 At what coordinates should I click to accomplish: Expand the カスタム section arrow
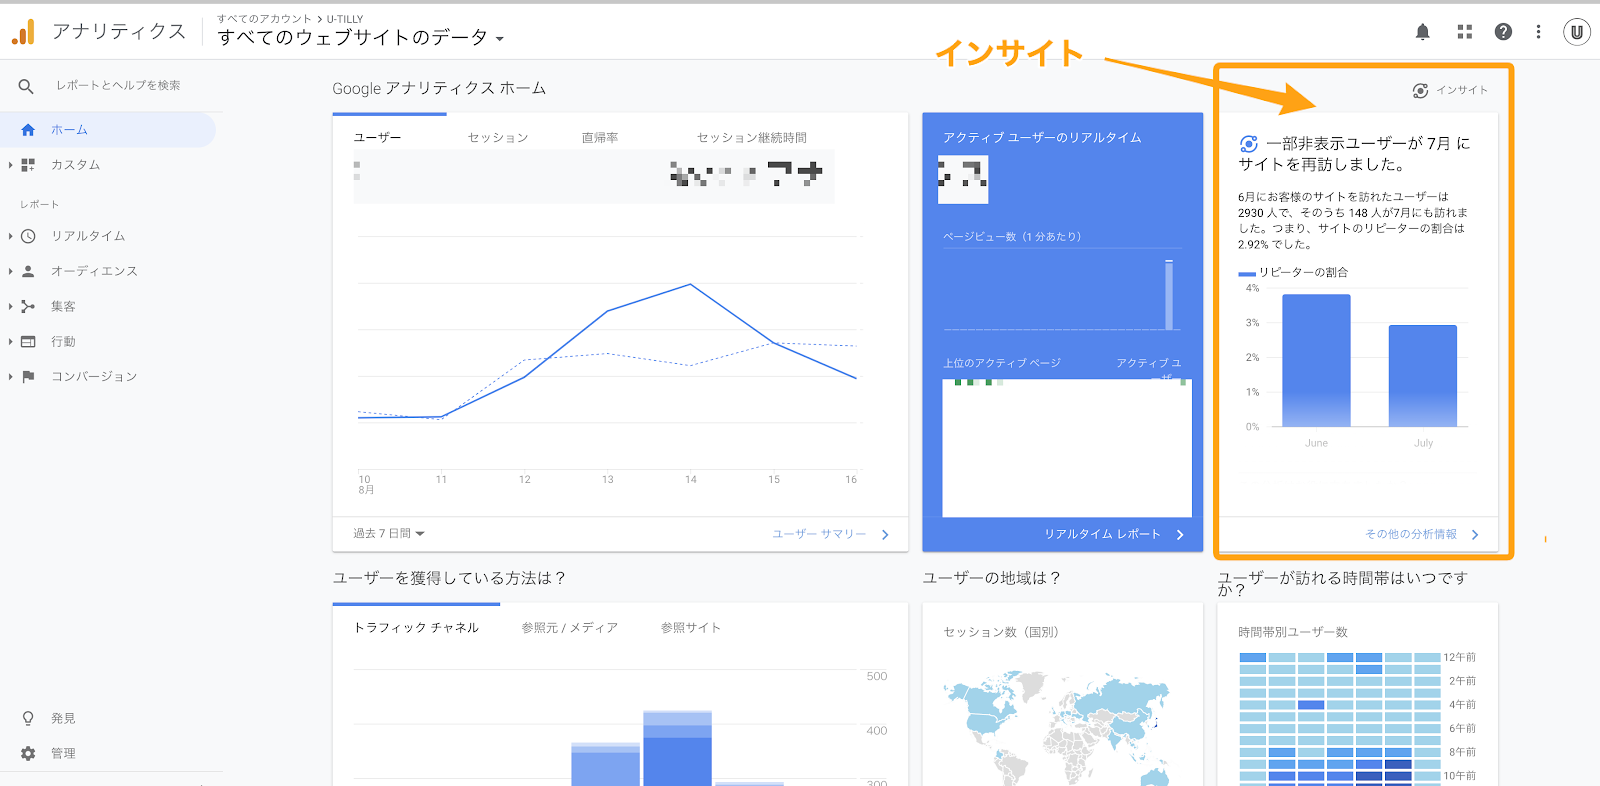pyautogui.click(x=10, y=165)
